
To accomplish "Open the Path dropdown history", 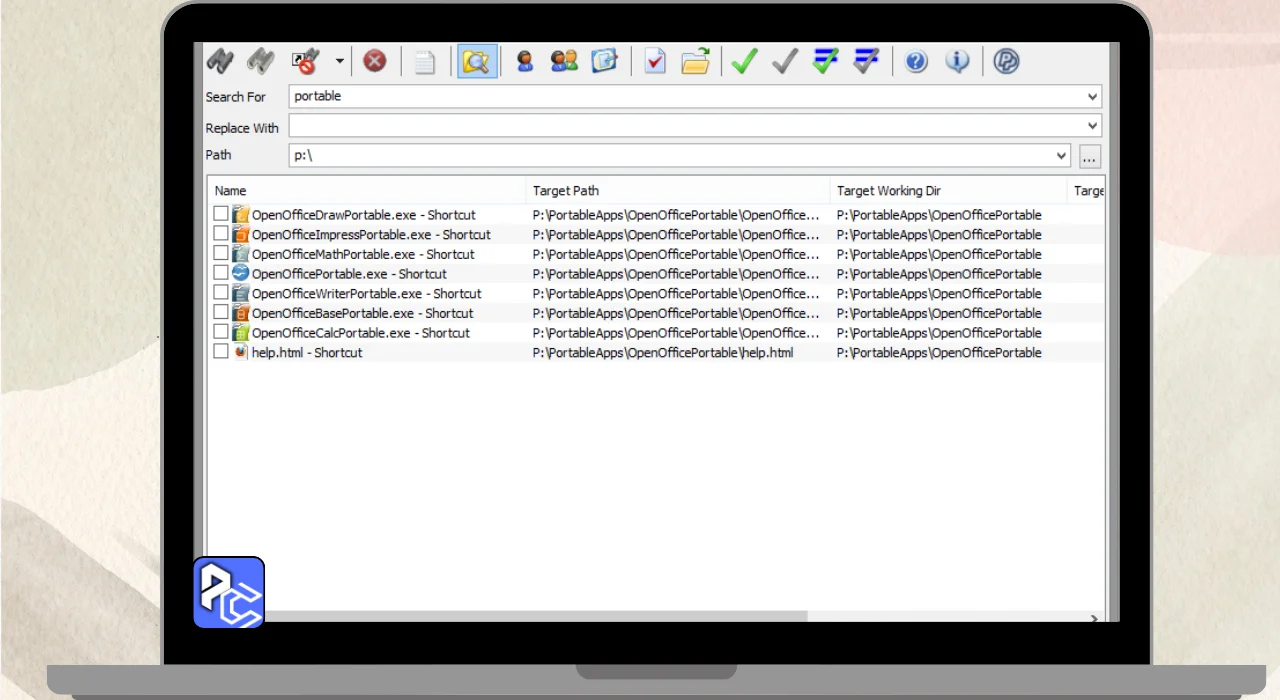I will (1061, 156).
